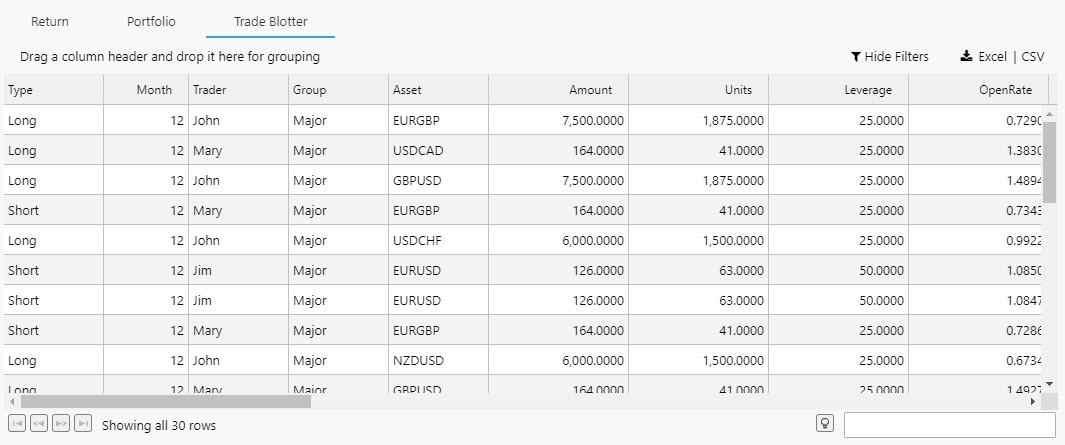Viewport: 1065px width, 445px height.
Task: Go to last page of rows
Action: point(84,424)
